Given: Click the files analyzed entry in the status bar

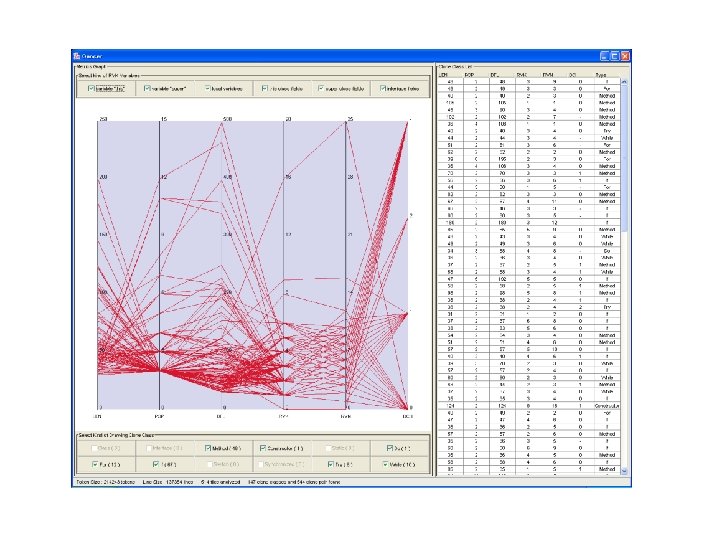Looking at the screenshot, I should (220, 482).
